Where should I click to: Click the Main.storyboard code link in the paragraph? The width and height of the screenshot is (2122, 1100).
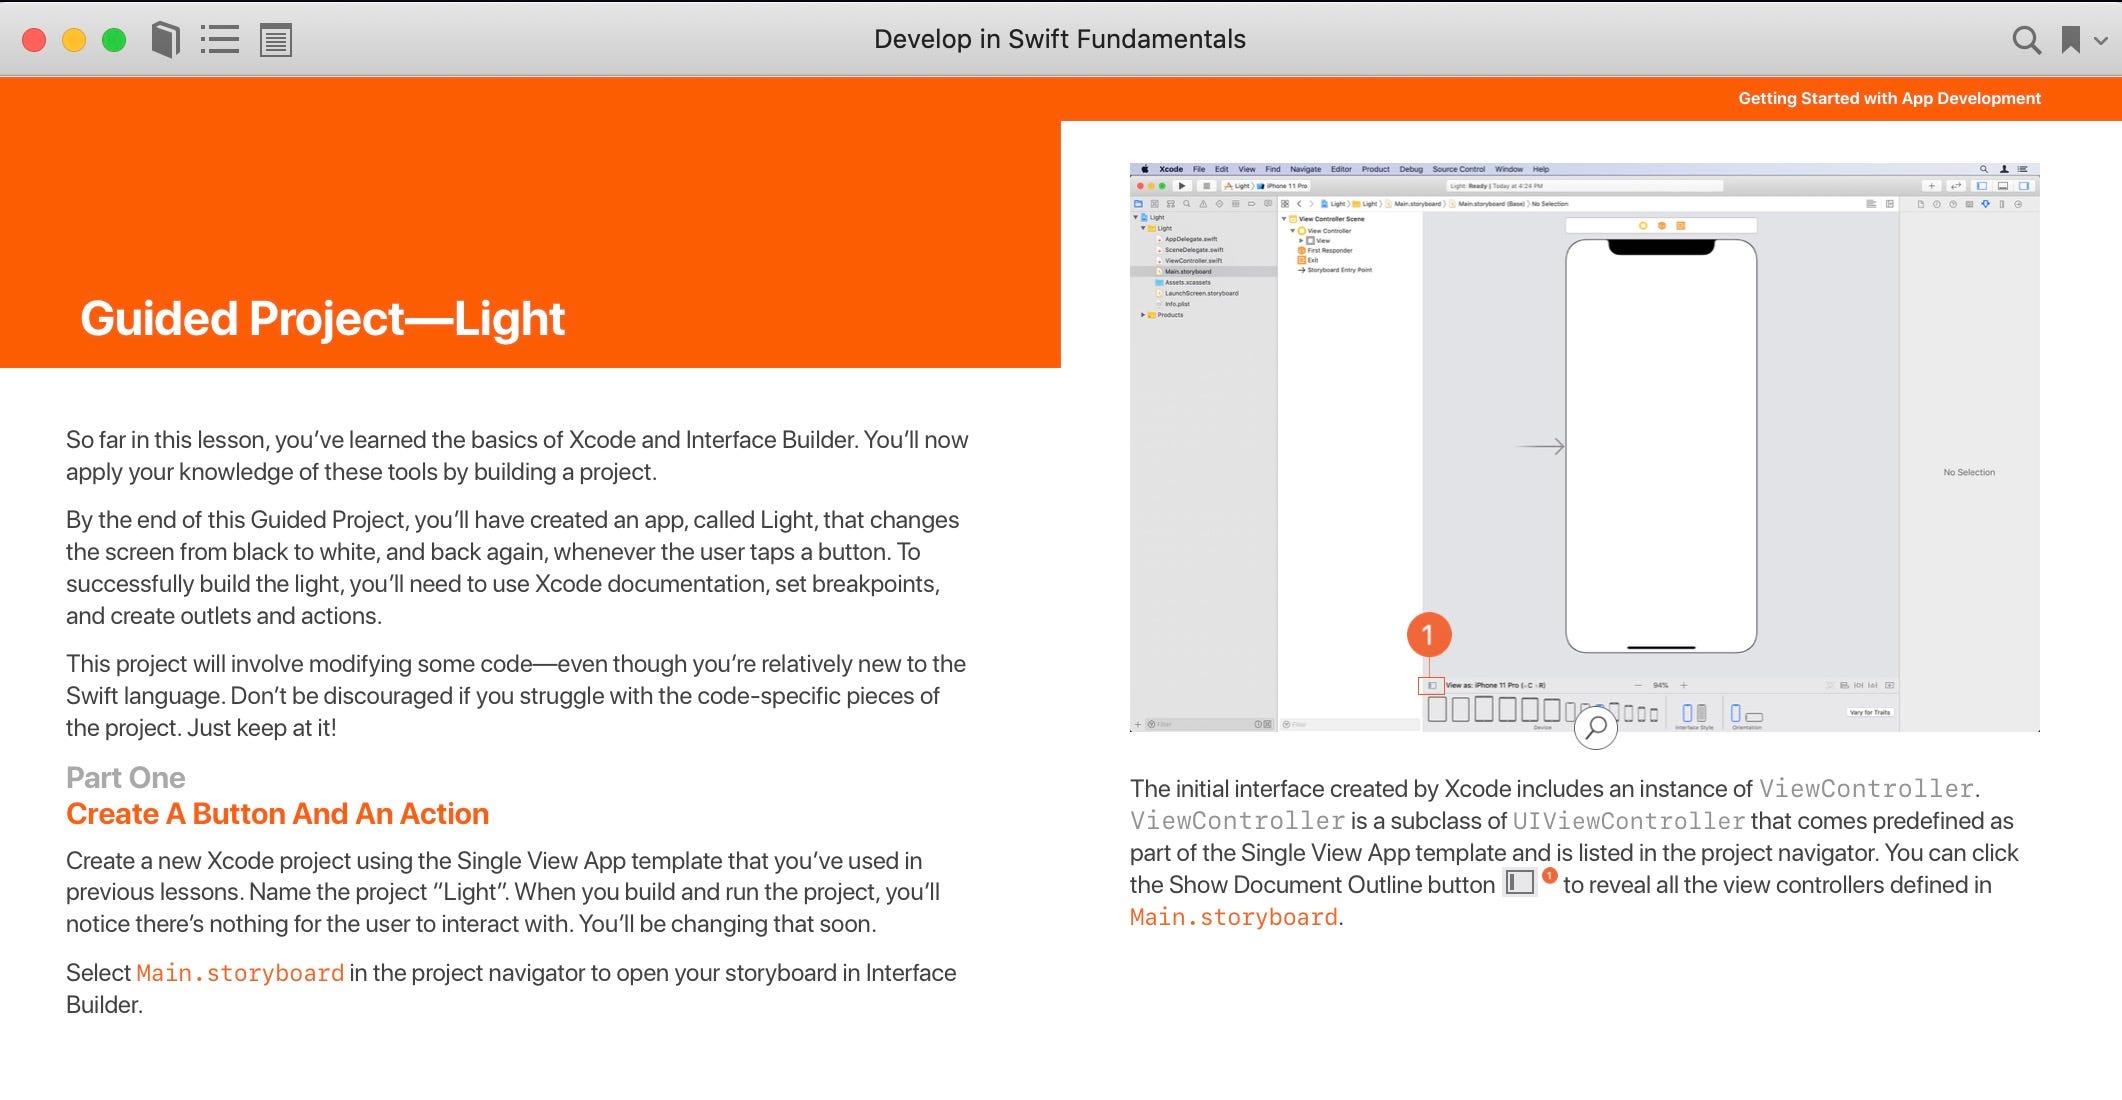point(1234,916)
